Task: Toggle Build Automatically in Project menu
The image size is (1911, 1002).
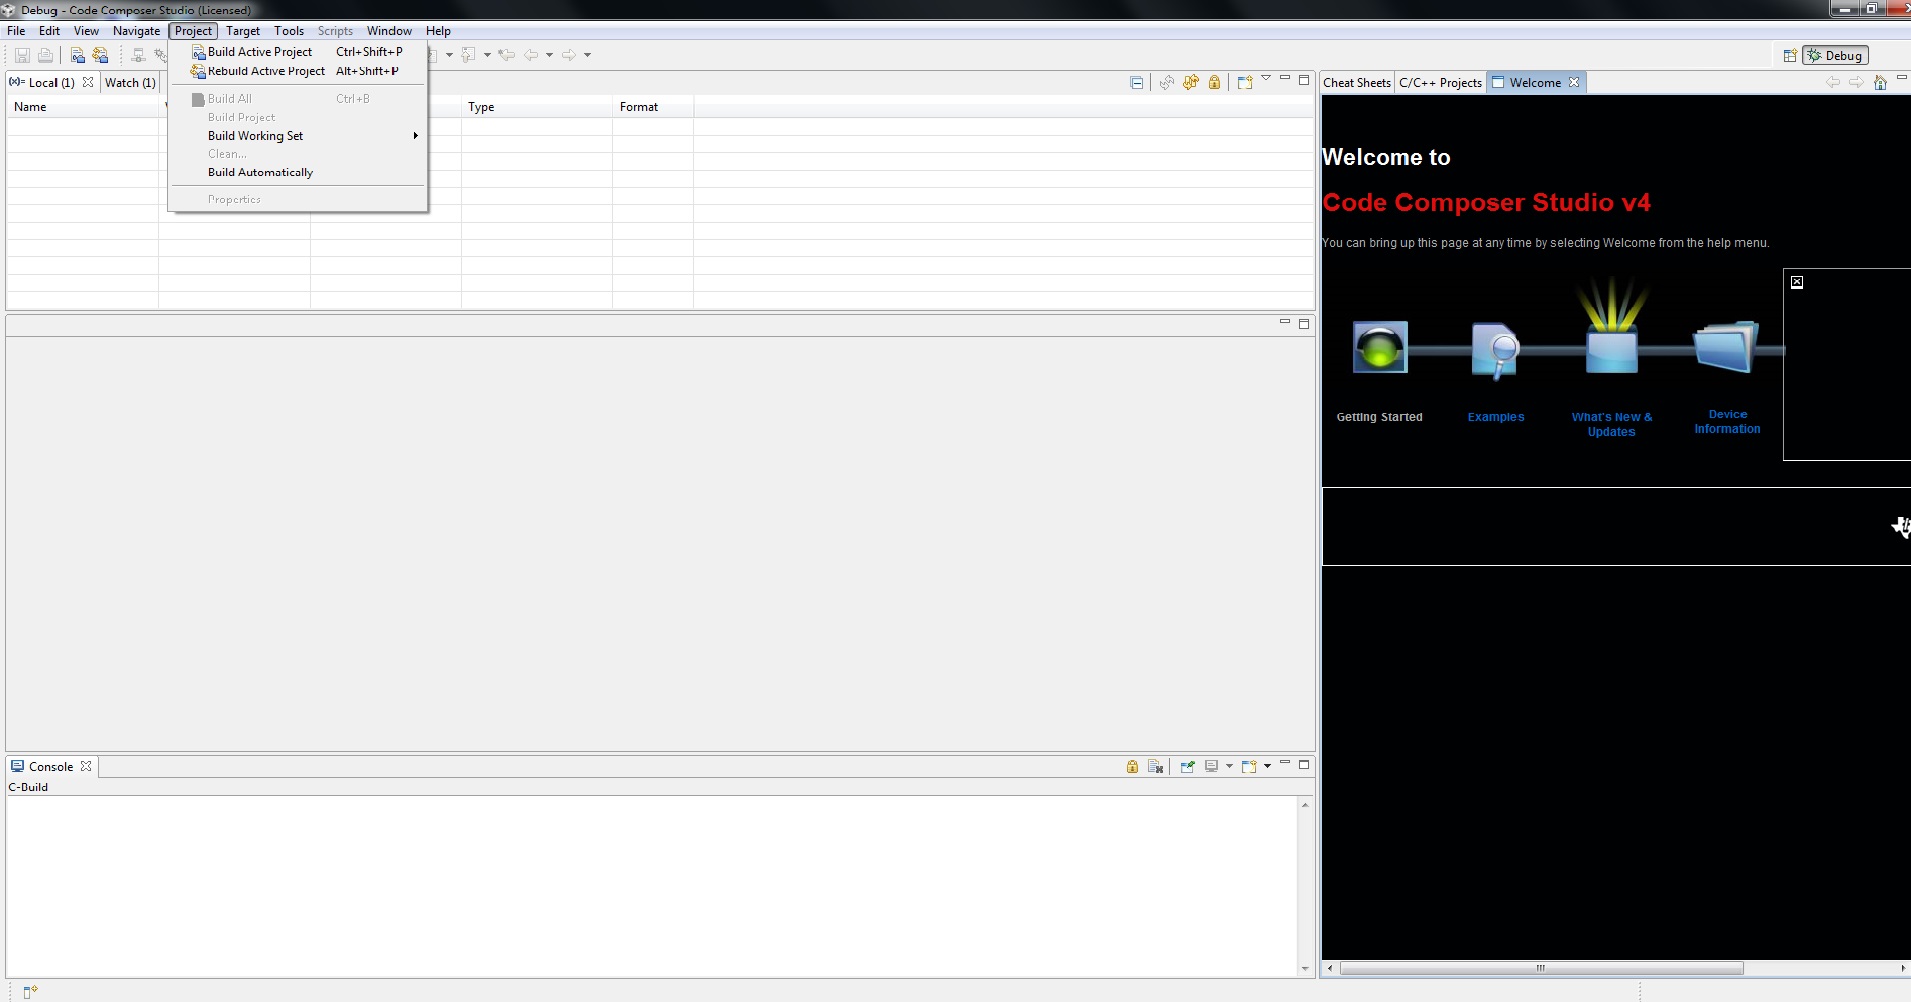Action: [x=298, y=172]
